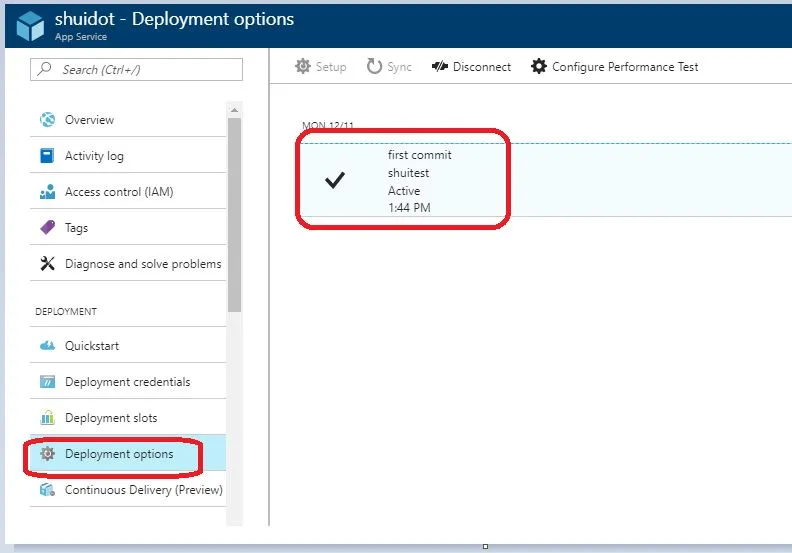Image resolution: width=792 pixels, height=553 pixels.
Task: Click the Overview globe icon
Action: tap(47, 120)
